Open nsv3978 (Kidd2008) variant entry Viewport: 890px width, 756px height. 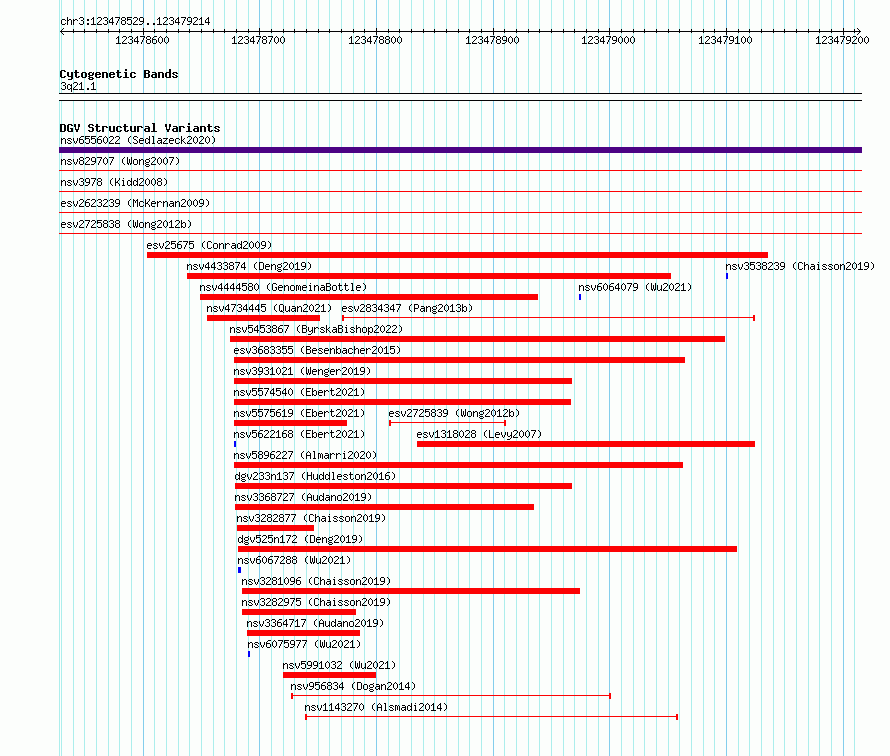(x=114, y=182)
